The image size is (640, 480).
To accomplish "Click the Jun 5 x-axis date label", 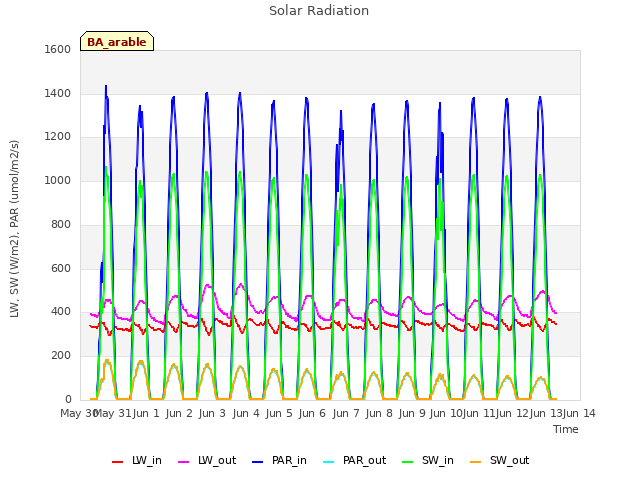I will pos(279,413).
